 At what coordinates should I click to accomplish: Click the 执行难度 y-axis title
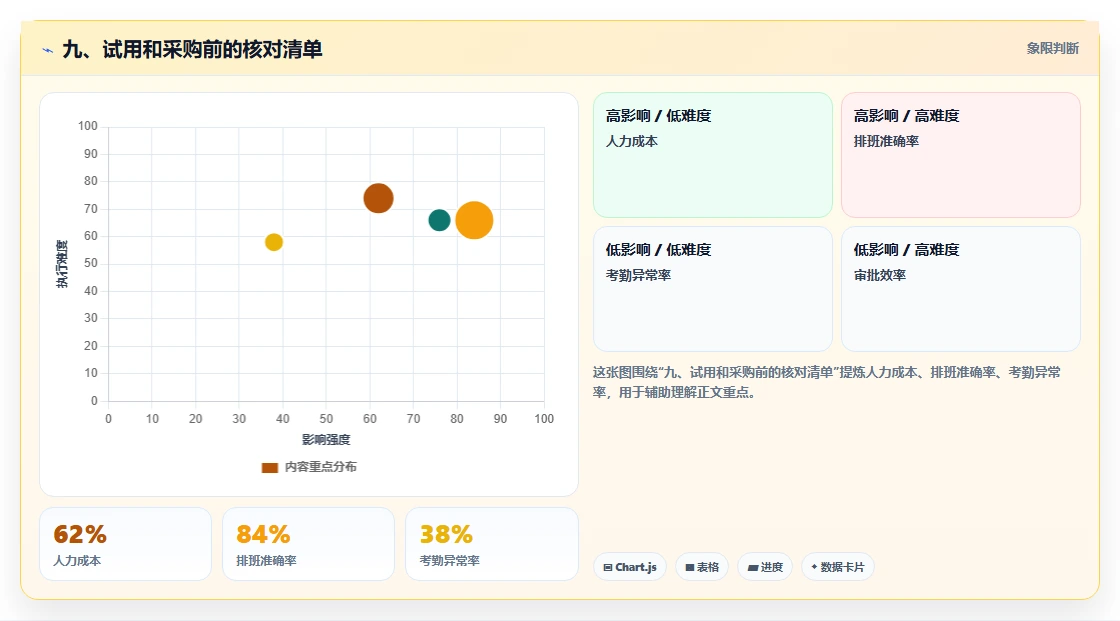[x=62, y=264]
